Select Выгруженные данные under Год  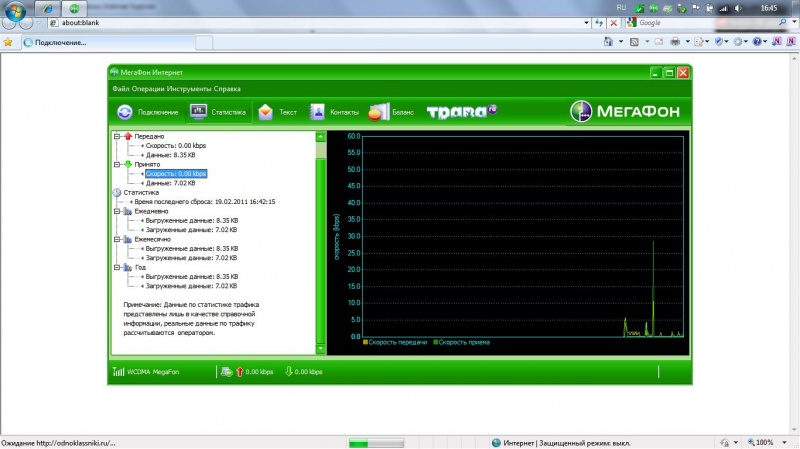pyautogui.click(x=192, y=277)
